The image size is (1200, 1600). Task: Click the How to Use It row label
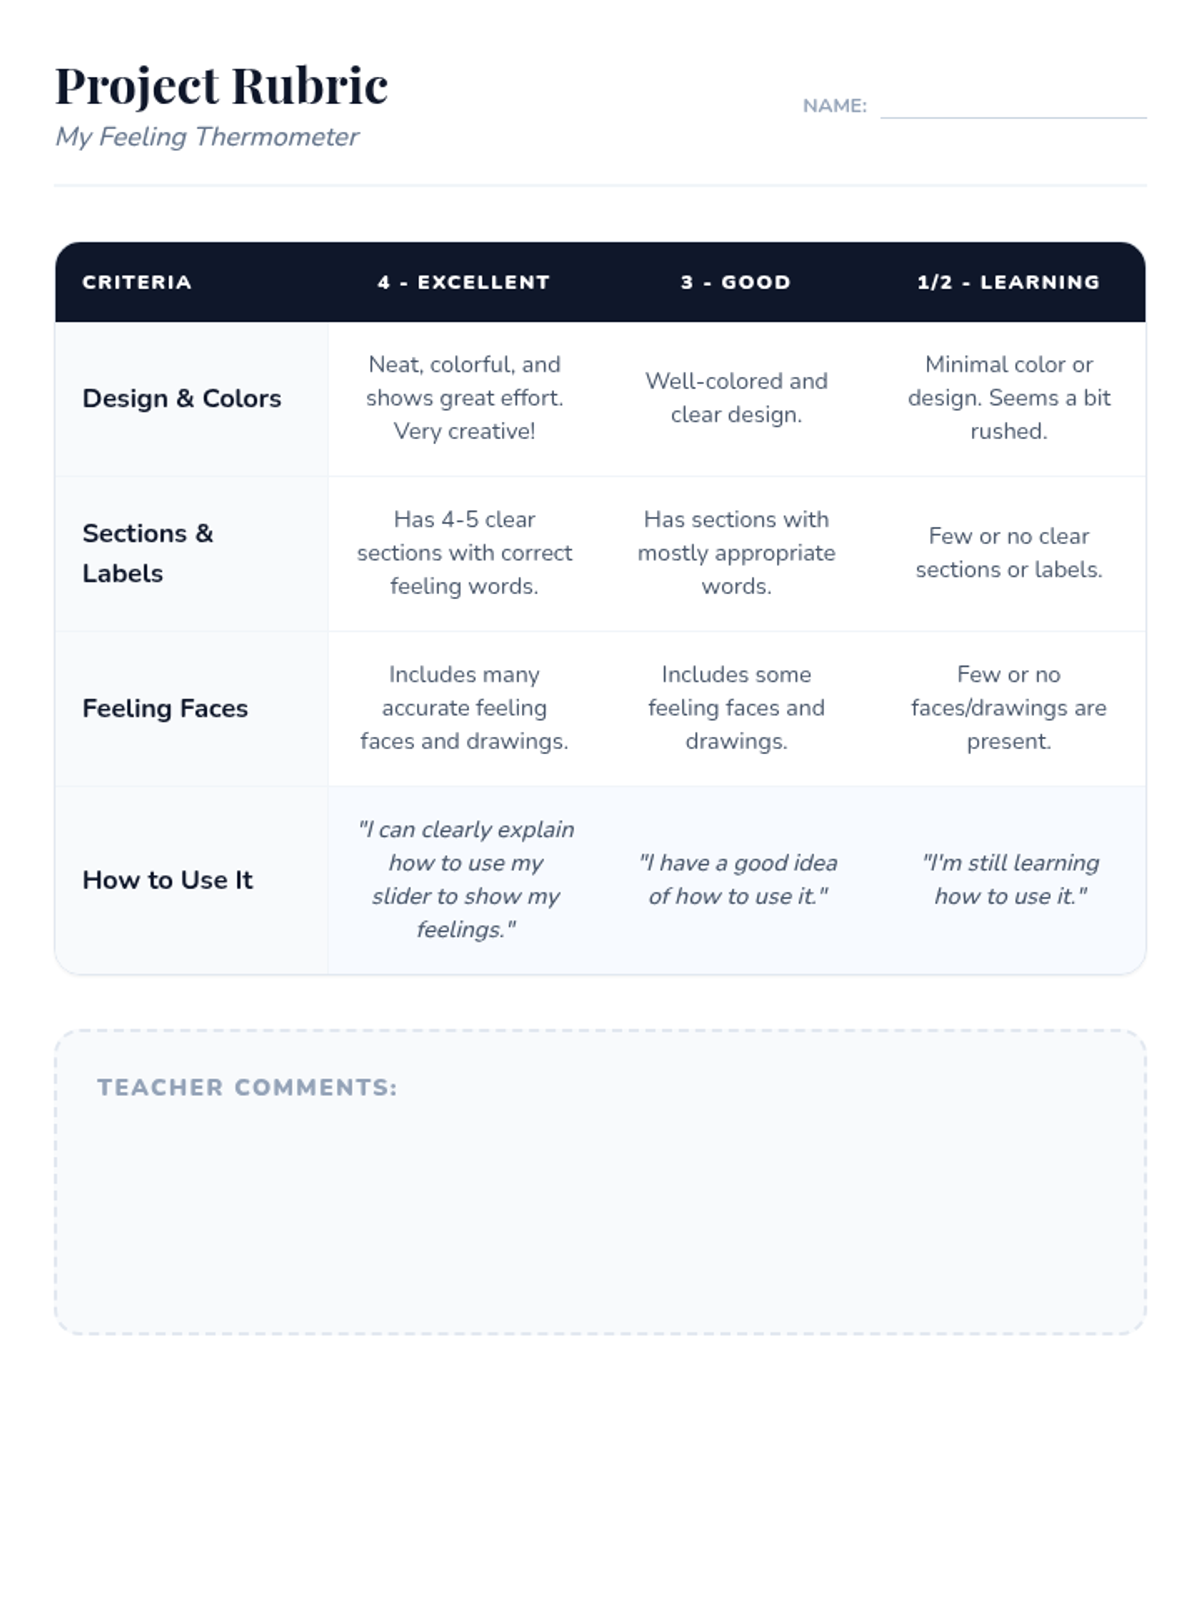(x=168, y=880)
